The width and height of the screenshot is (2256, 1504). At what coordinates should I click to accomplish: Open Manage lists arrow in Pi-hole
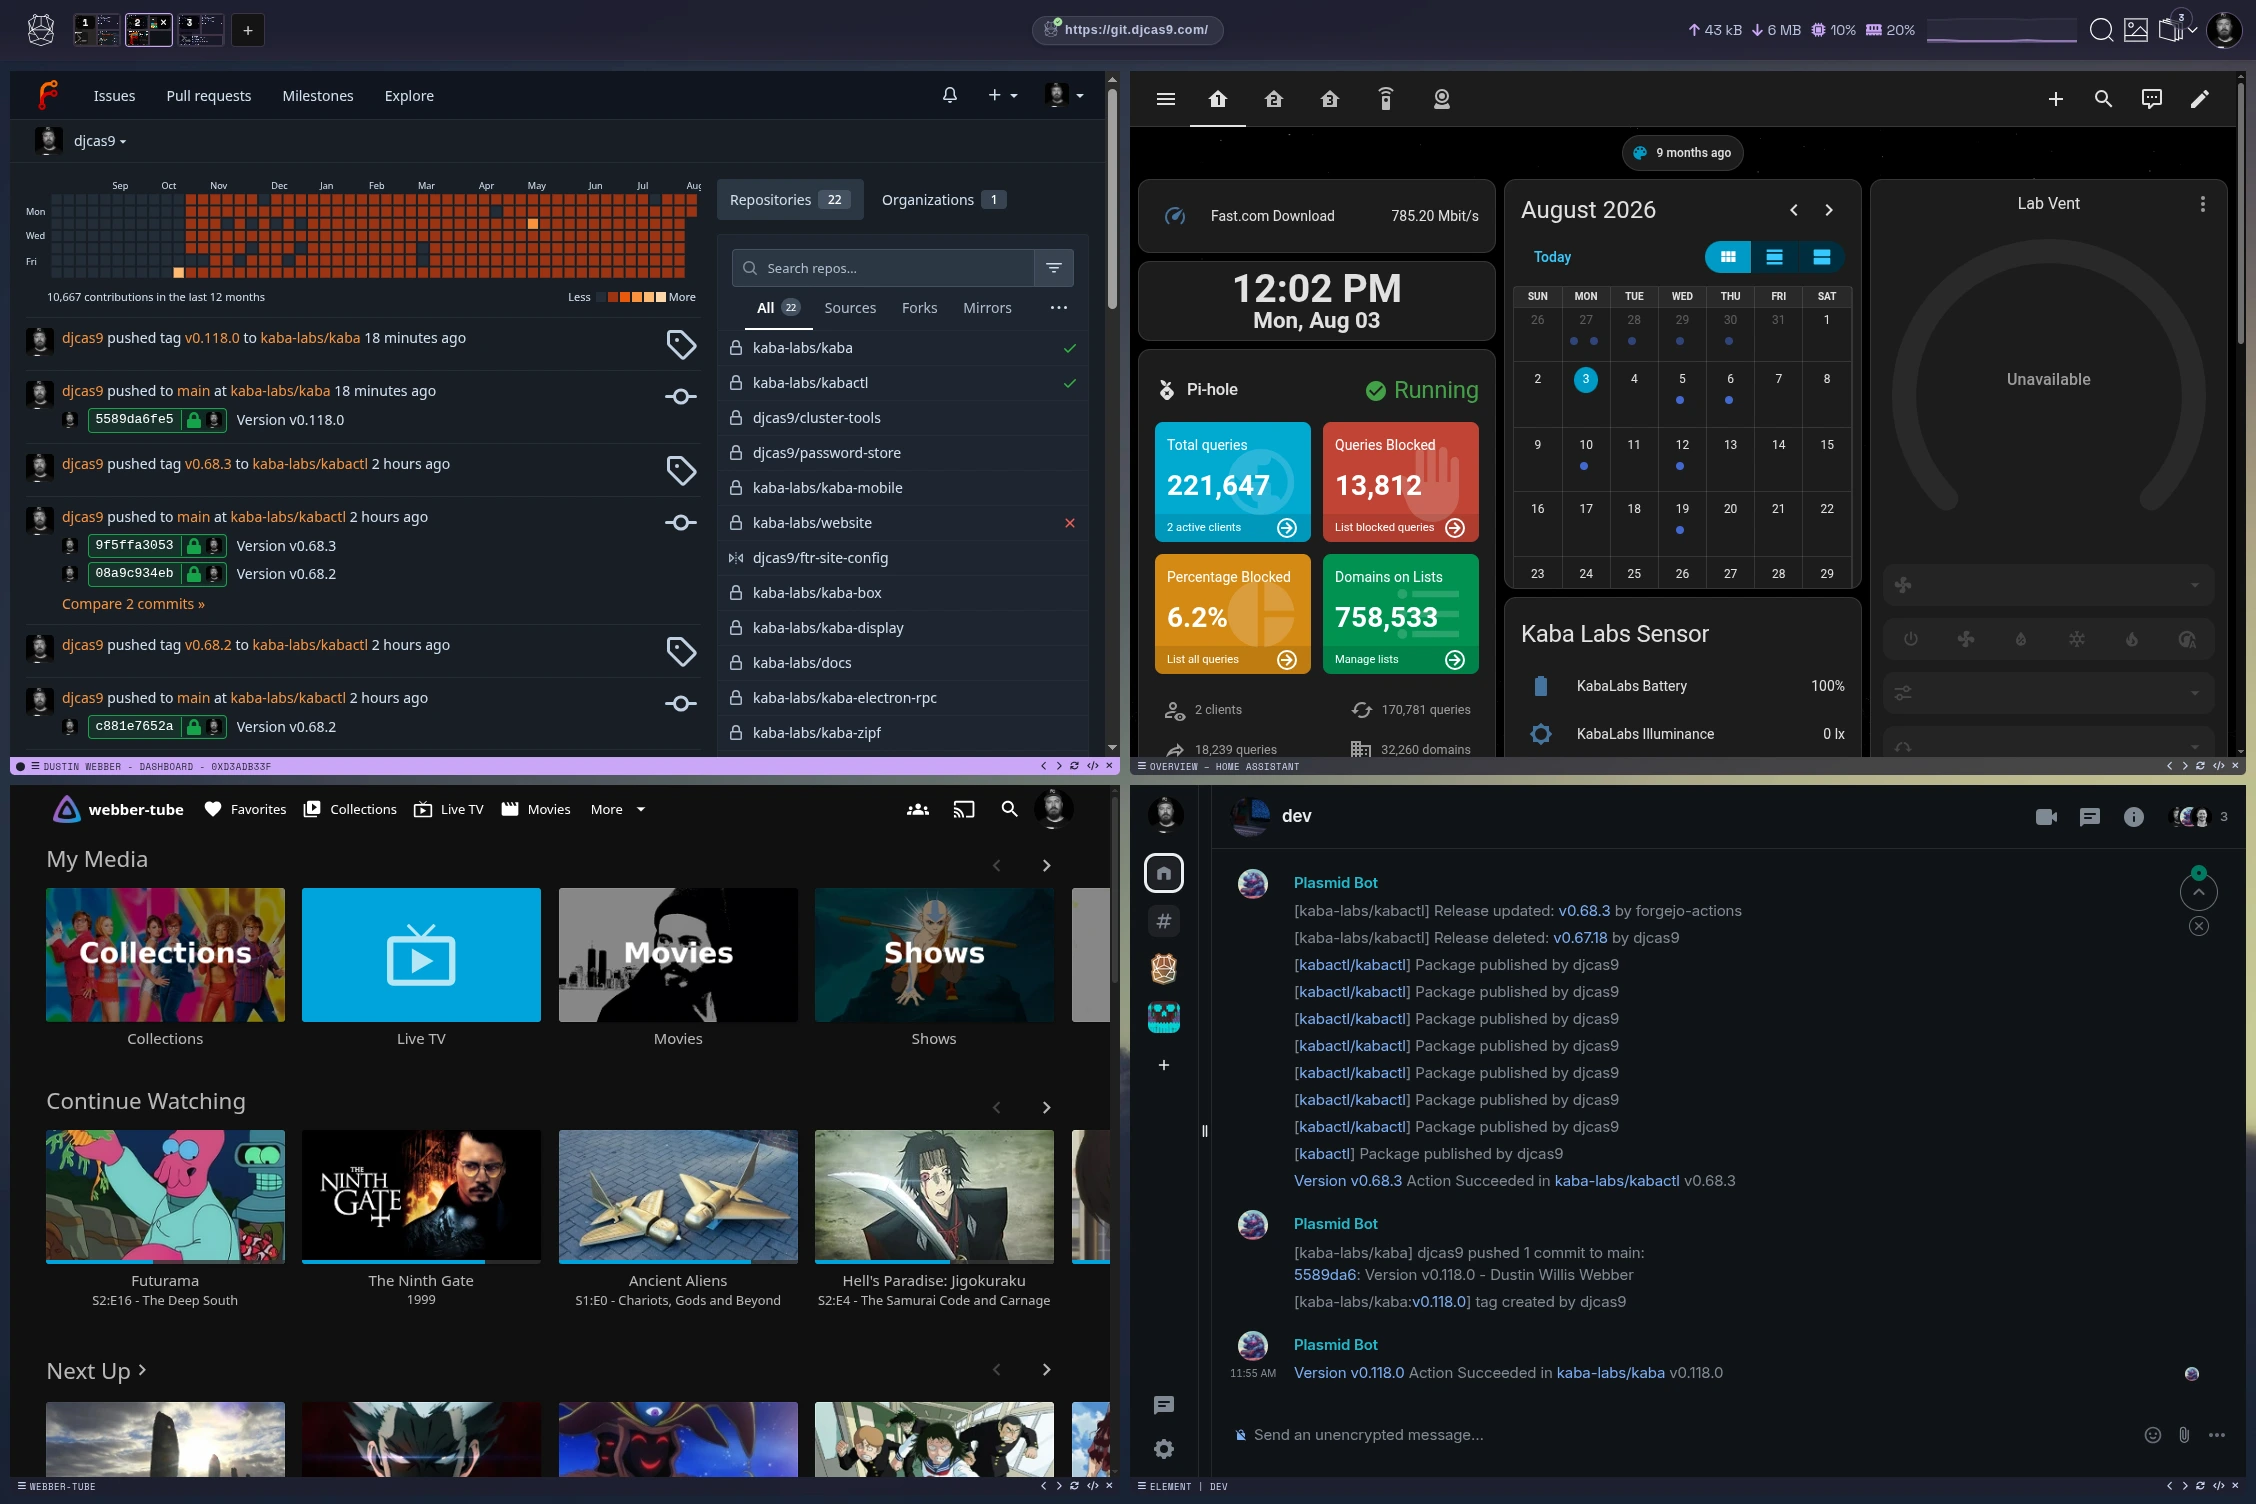1455,660
